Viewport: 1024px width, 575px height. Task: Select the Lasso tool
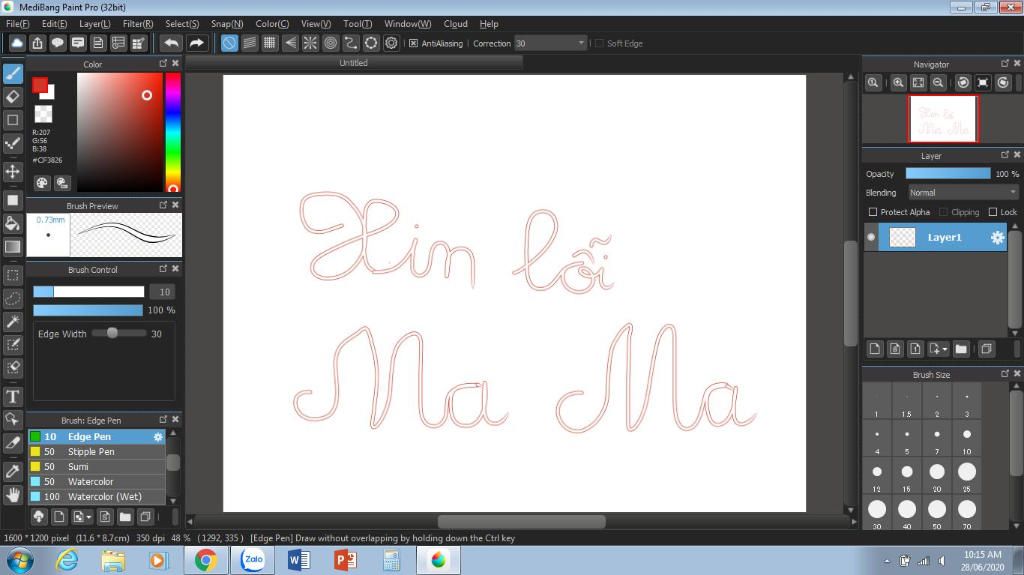tap(12, 299)
